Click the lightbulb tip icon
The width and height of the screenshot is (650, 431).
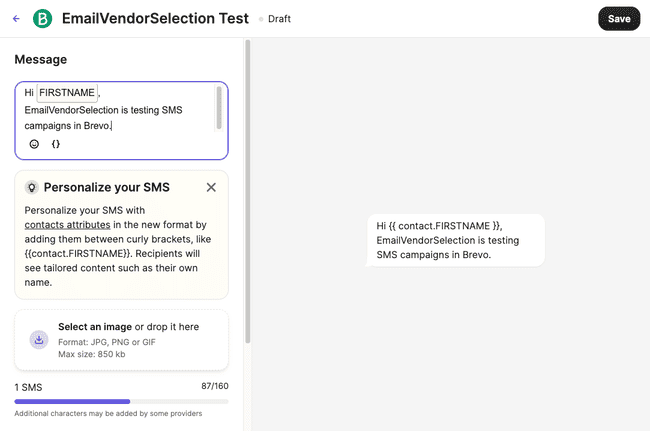(x=31, y=187)
